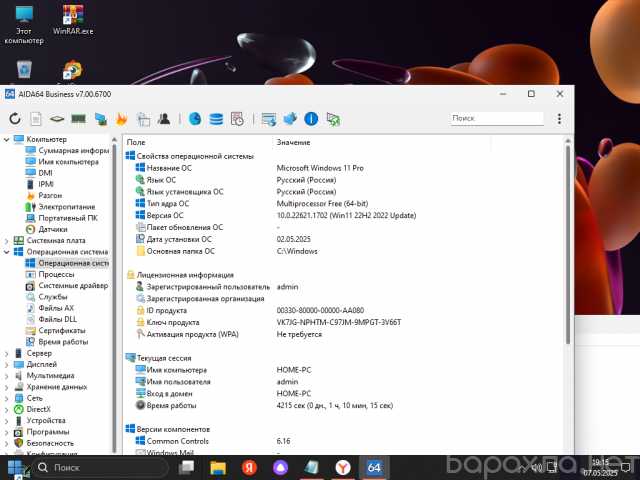Click the Windows Start button

pos(15,468)
